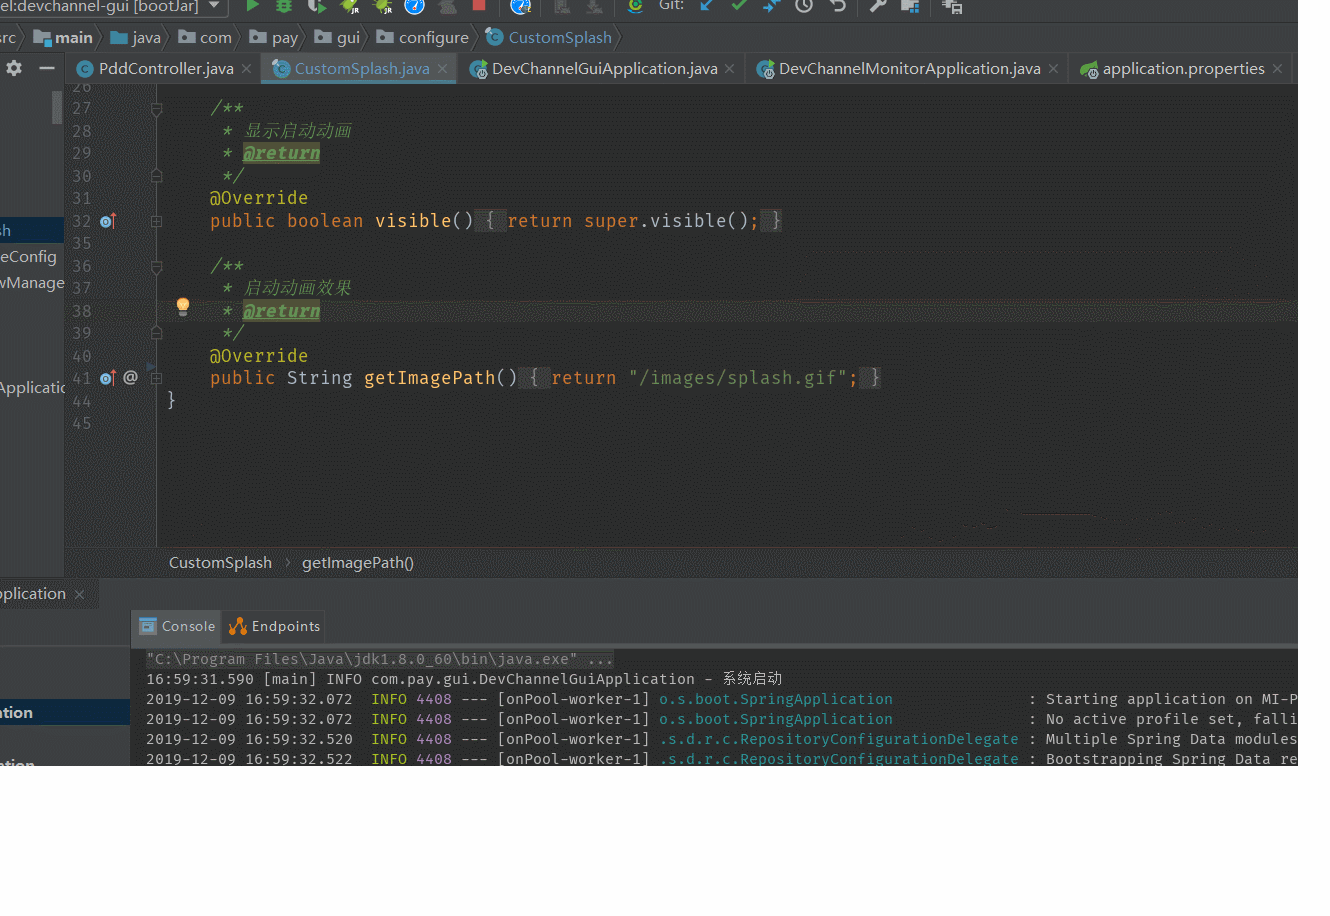The width and height of the screenshot is (1330, 916).
Task: Close the application.properties tab
Action: (1277, 69)
